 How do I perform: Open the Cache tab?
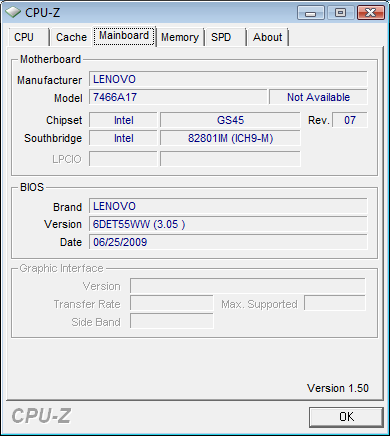[x=71, y=37]
